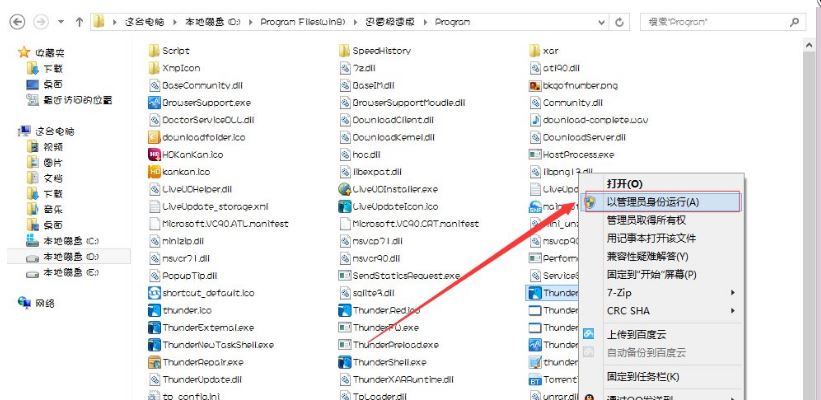Go up one folder level with Up arrow
Viewport: 821px width, 400px height.
coord(79,22)
